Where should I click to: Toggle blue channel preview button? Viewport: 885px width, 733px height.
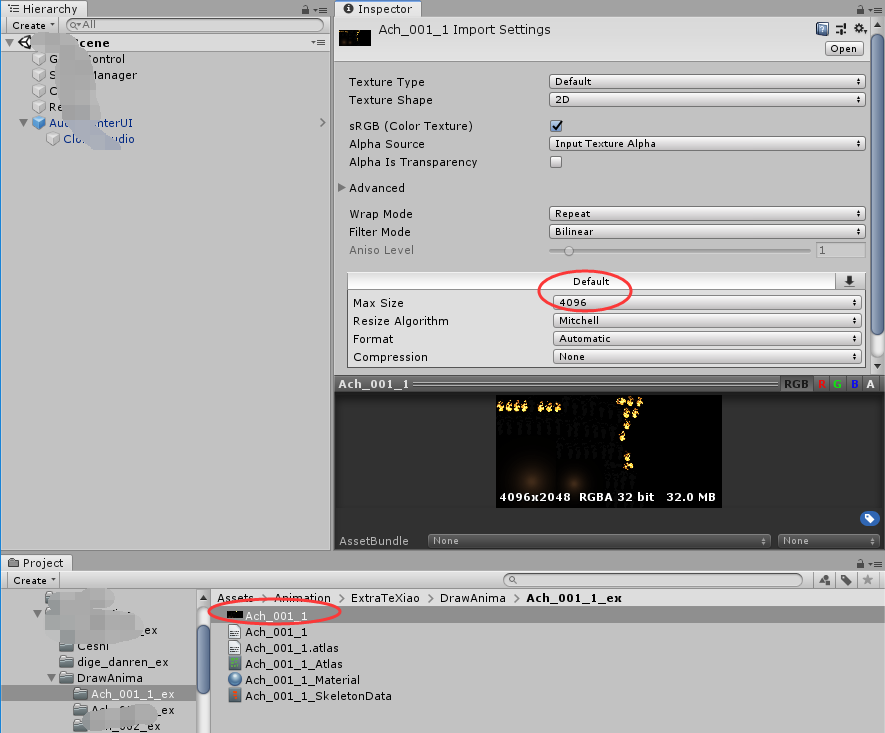[x=855, y=384]
